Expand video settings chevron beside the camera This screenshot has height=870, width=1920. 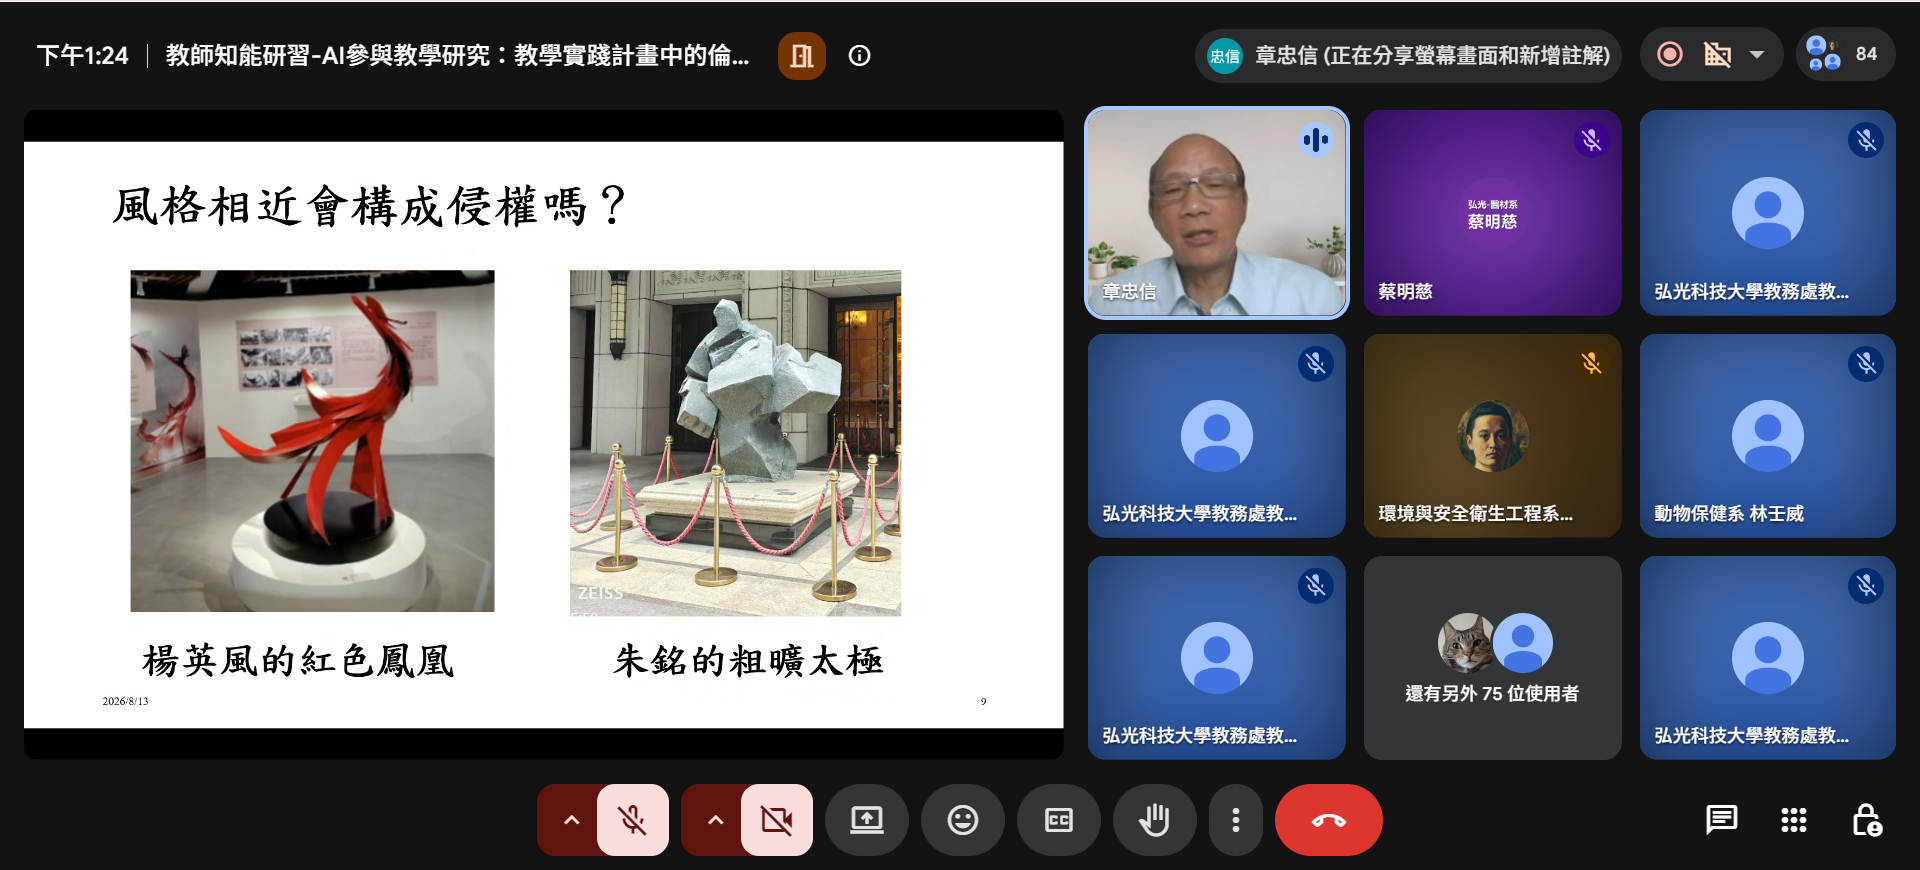coord(715,821)
